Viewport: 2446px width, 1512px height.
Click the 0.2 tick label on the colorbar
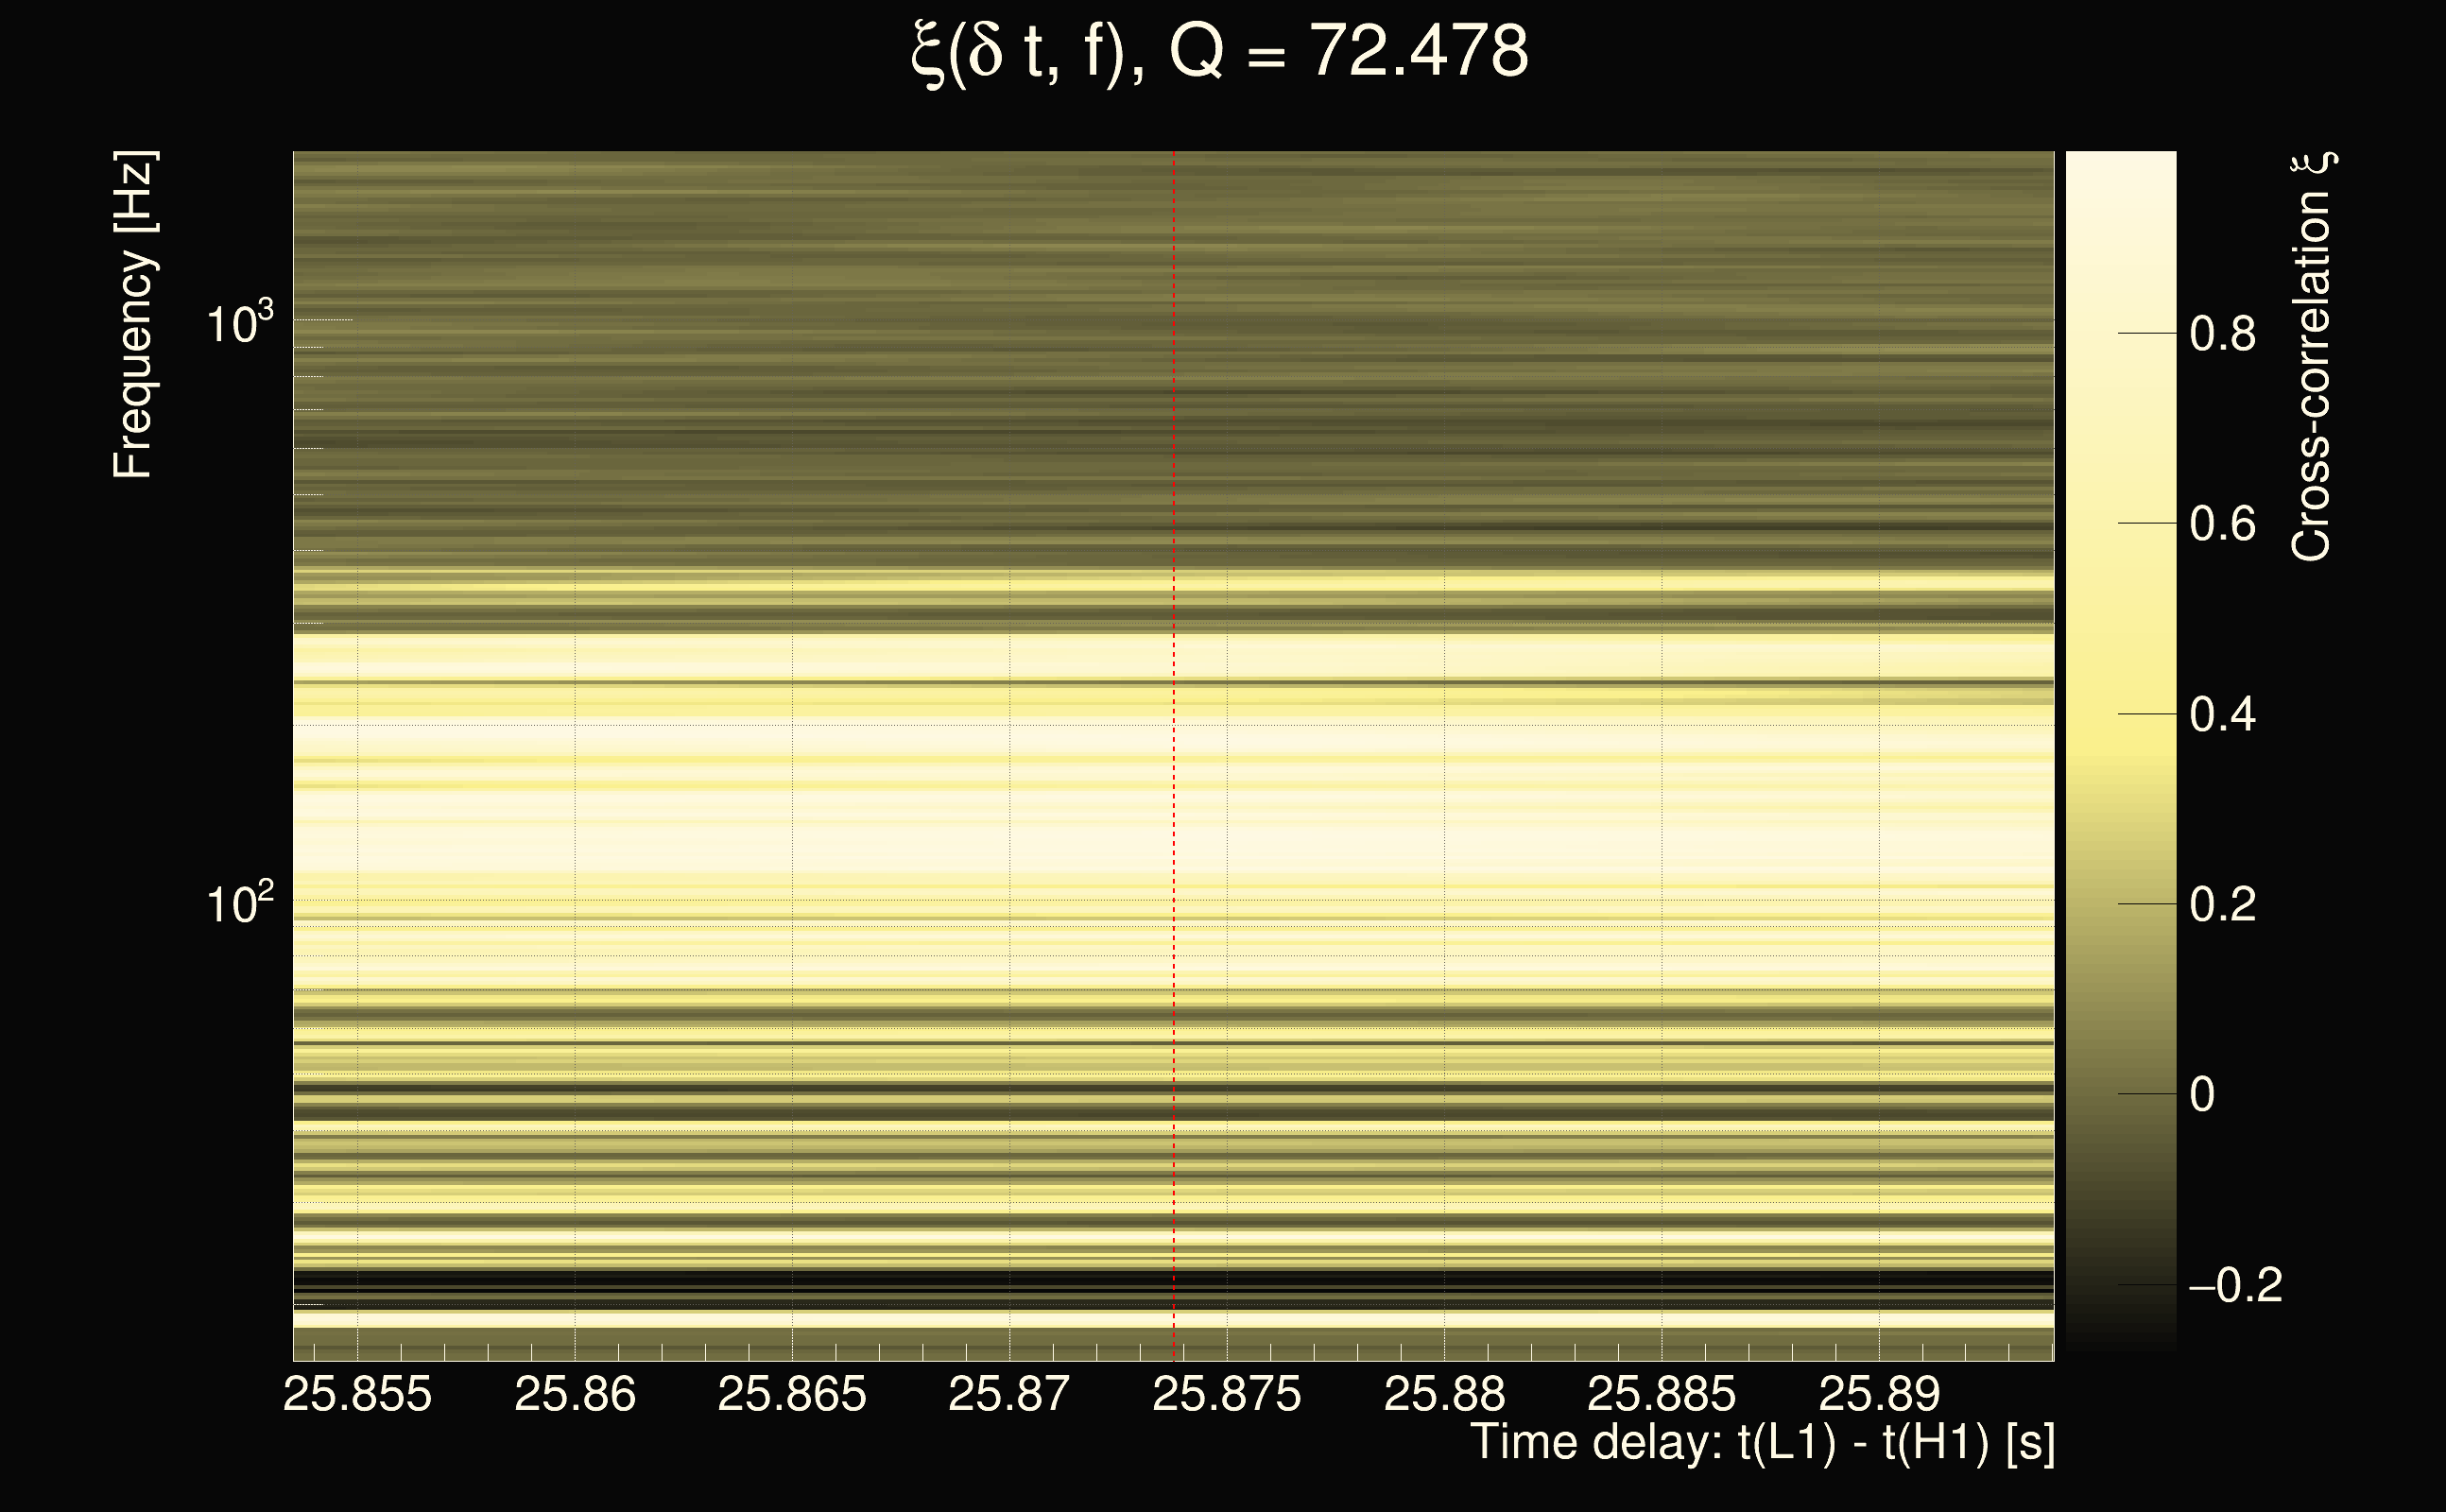pos(2222,905)
